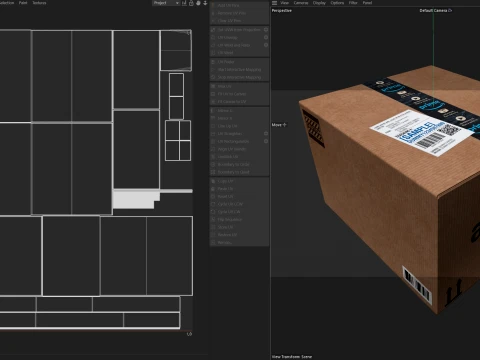The width and height of the screenshot is (480, 360).
Task: Click Stop Interactive Mapping
Action: [x=239, y=77]
